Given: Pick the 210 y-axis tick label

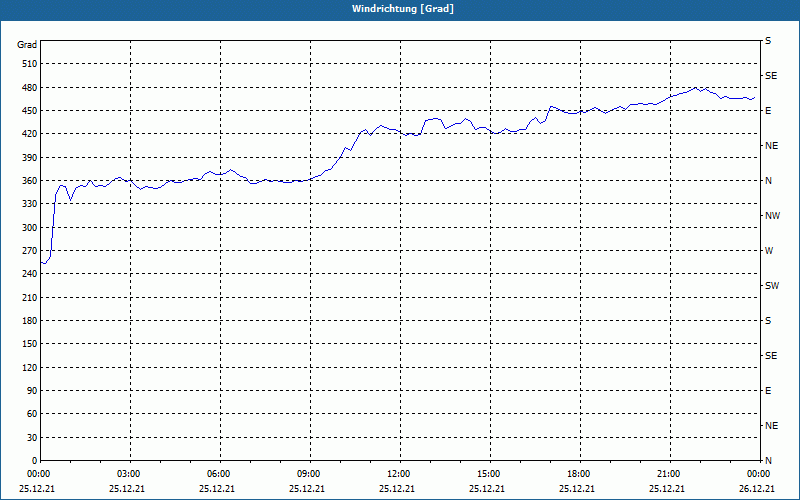Looking at the screenshot, I should point(31,297).
